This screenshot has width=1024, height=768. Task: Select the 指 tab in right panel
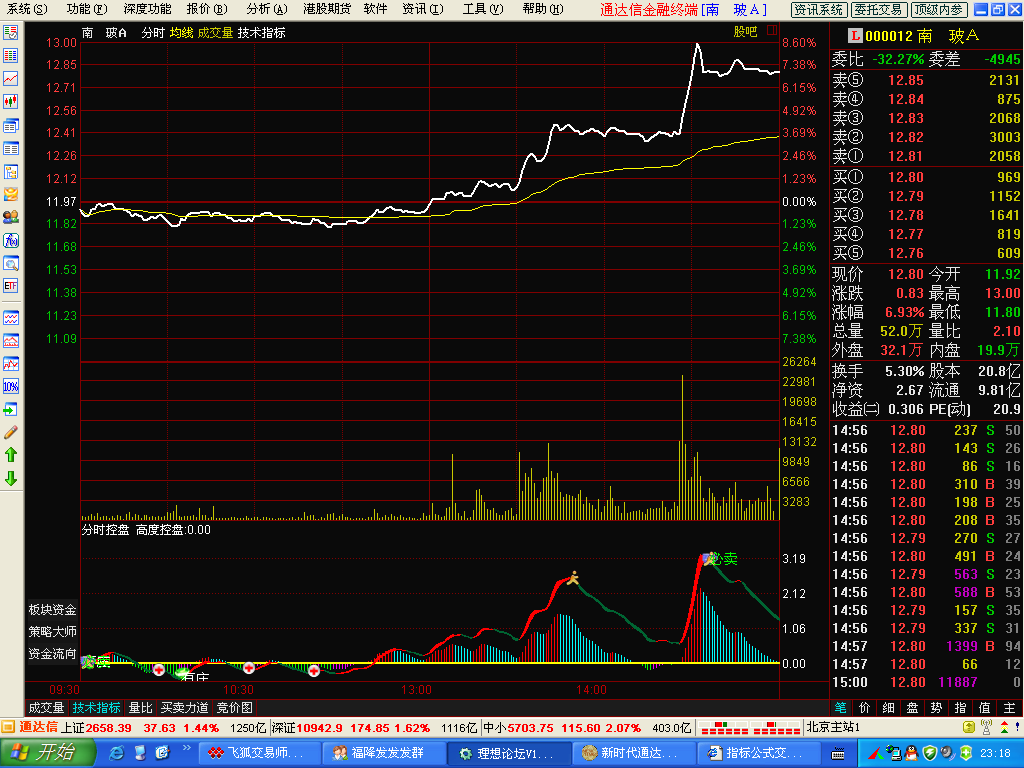coord(961,708)
